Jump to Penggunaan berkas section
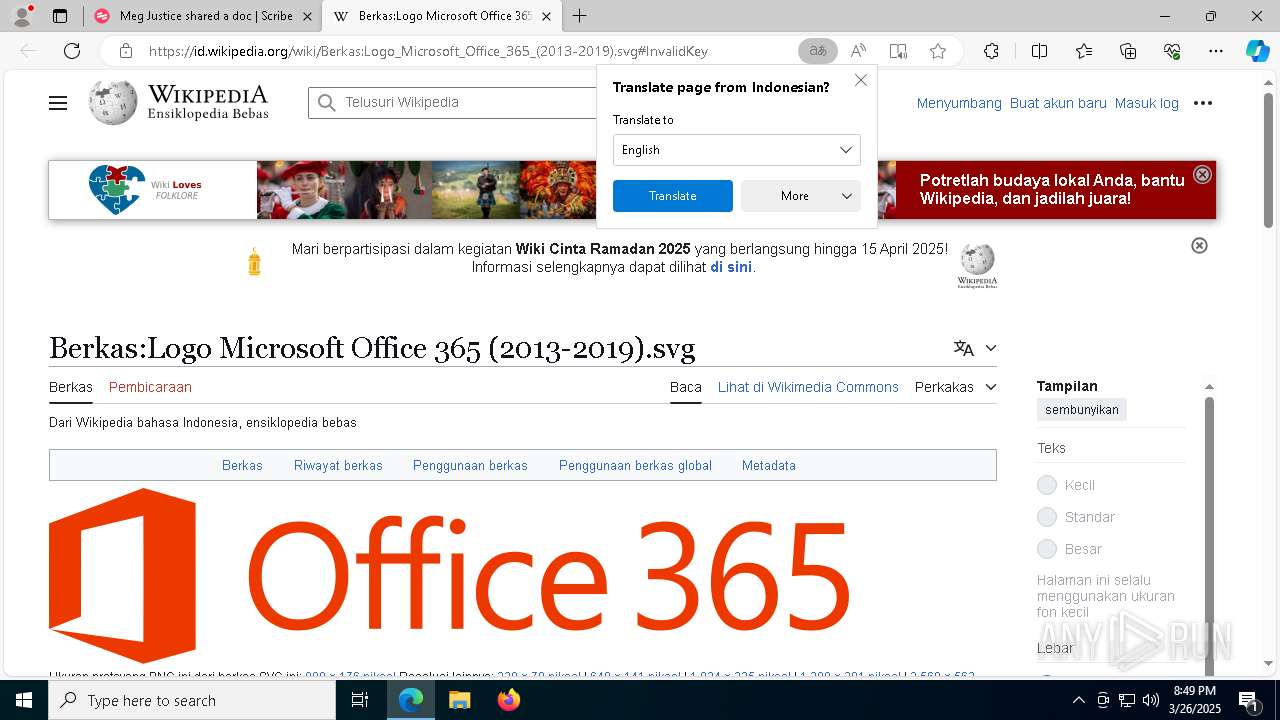 point(470,465)
